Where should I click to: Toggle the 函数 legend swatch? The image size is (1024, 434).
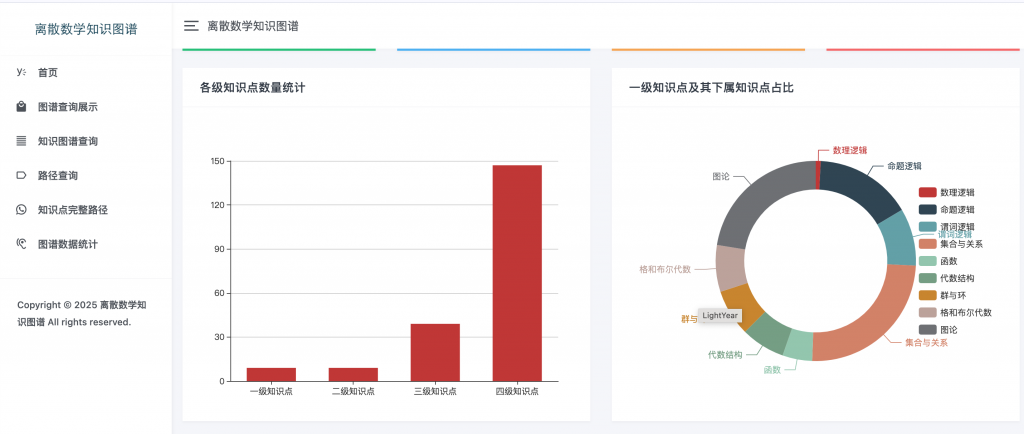(927, 261)
